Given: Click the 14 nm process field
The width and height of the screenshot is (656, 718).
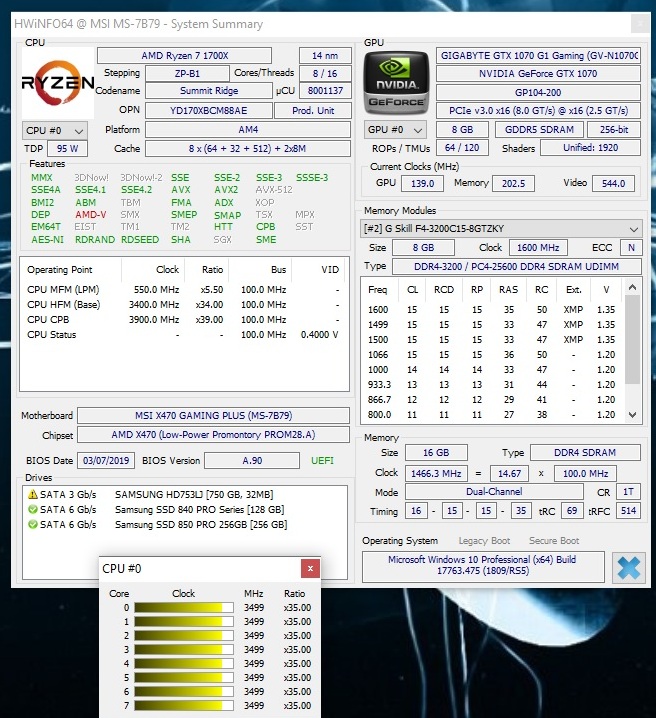Looking at the screenshot, I should coord(325,56).
